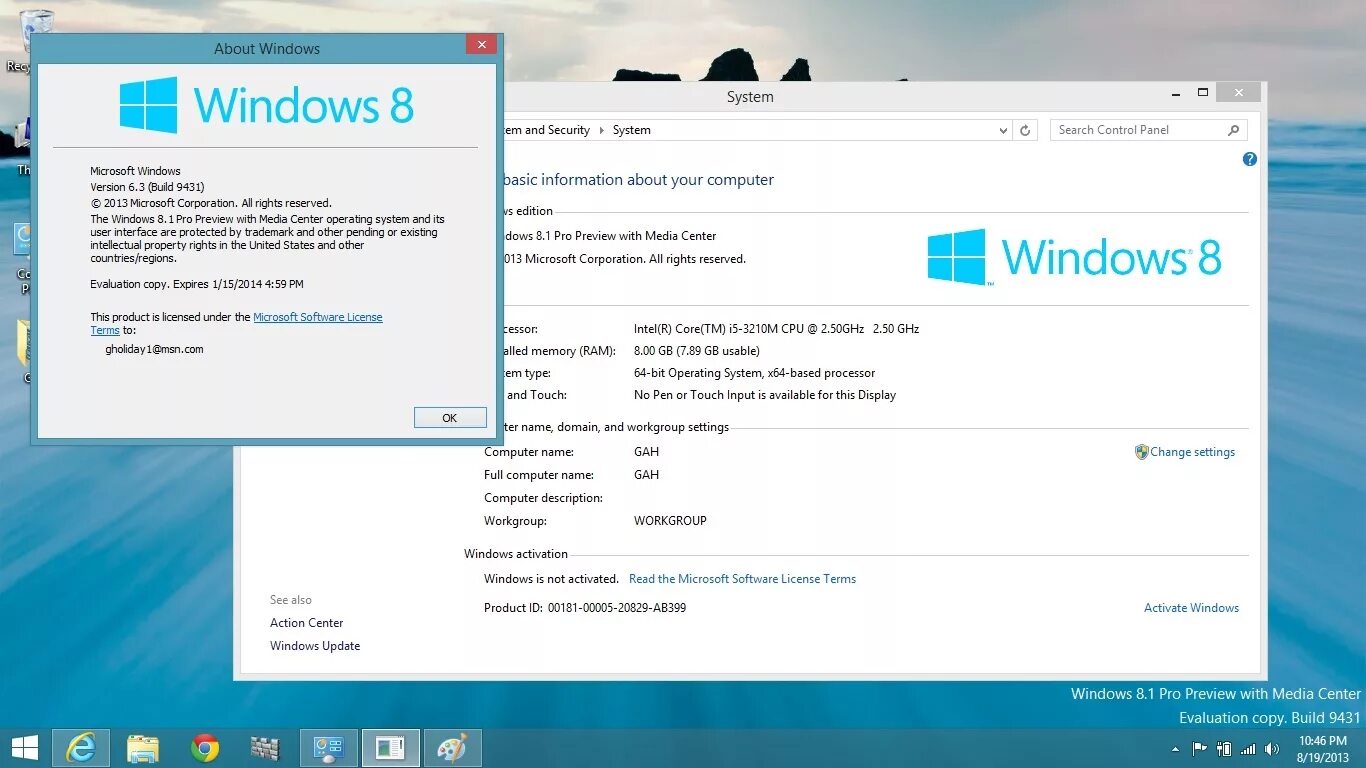Image resolution: width=1366 pixels, height=768 pixels.
Task: Select the System breadcrumb in the address bar
Action: point(631,130)
